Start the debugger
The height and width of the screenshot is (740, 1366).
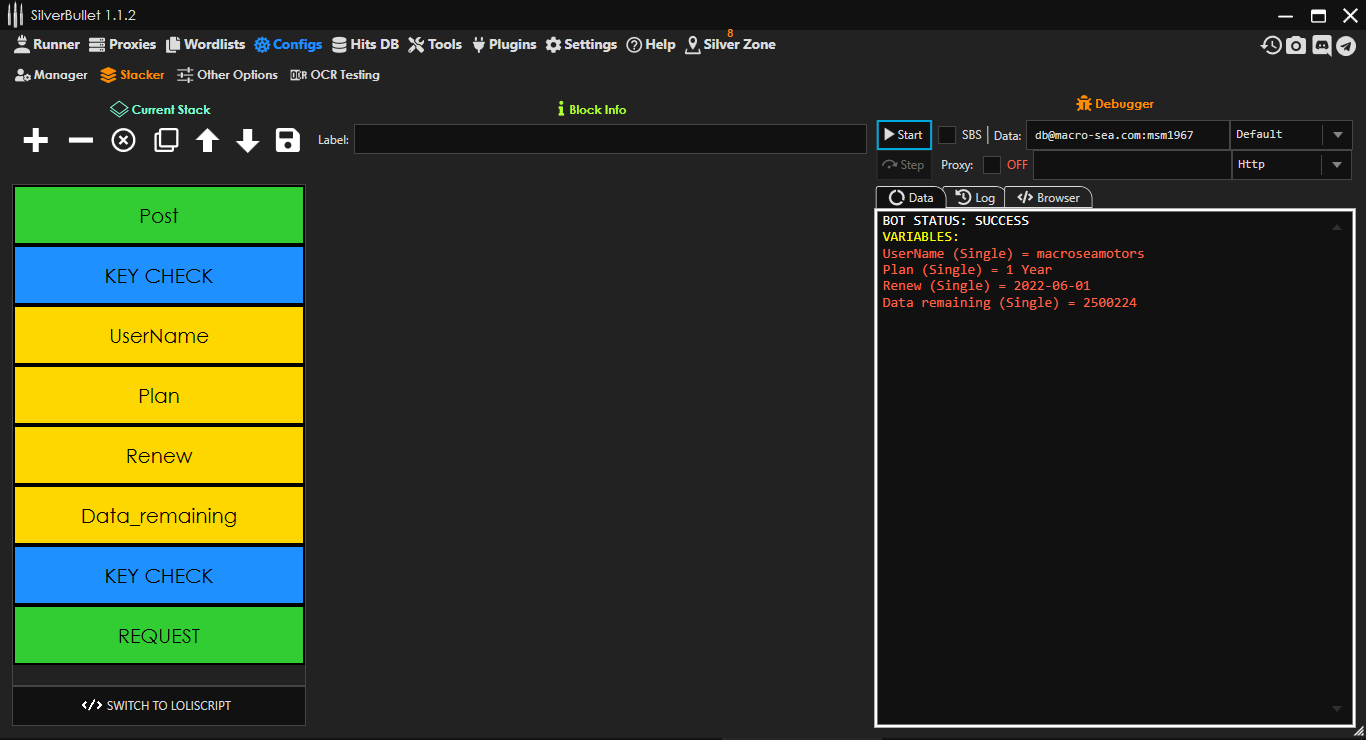pyautogui.click(x=904, y=135)
